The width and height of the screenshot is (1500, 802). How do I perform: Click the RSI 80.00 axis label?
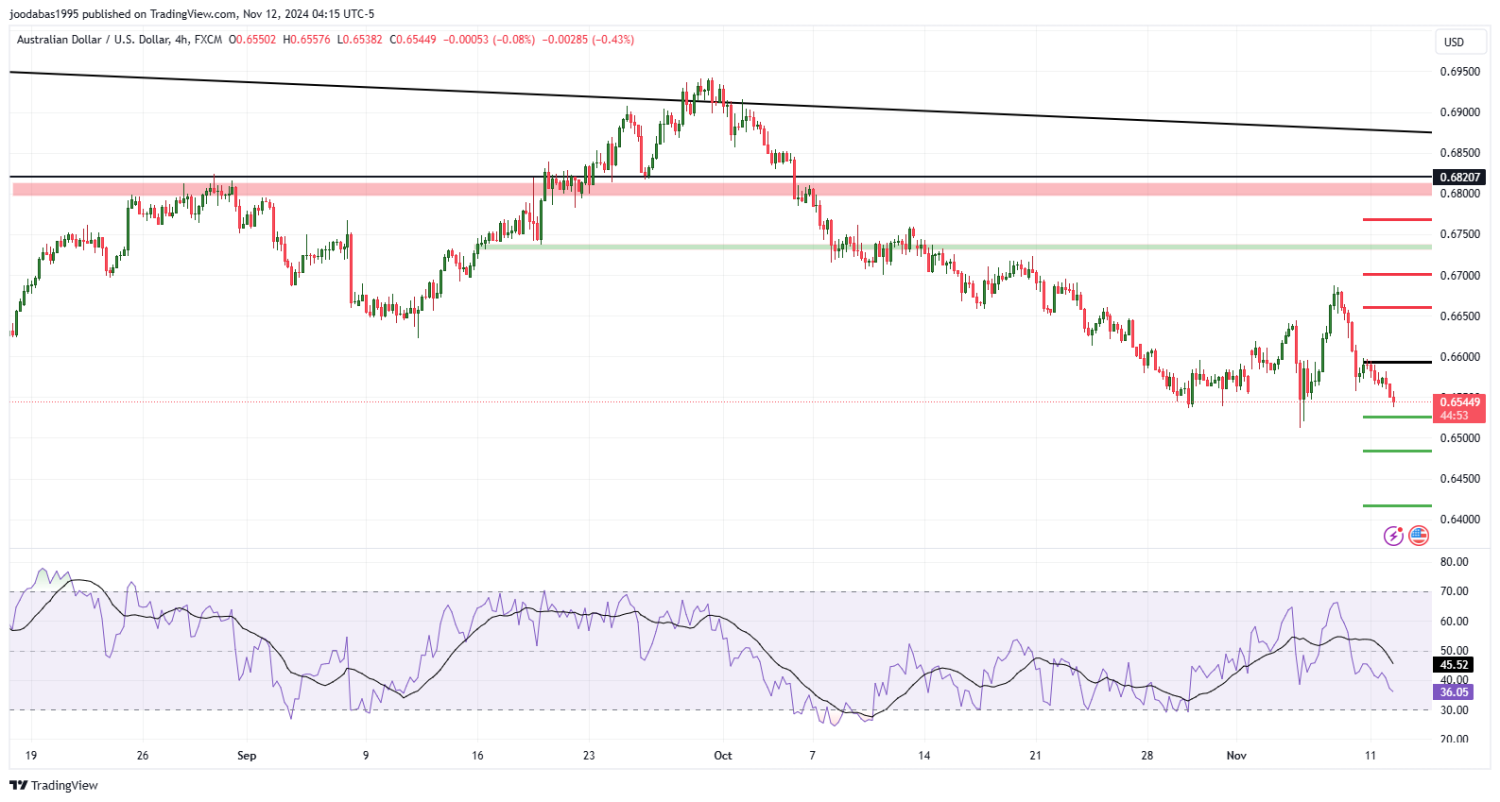tap(1455, 562)
